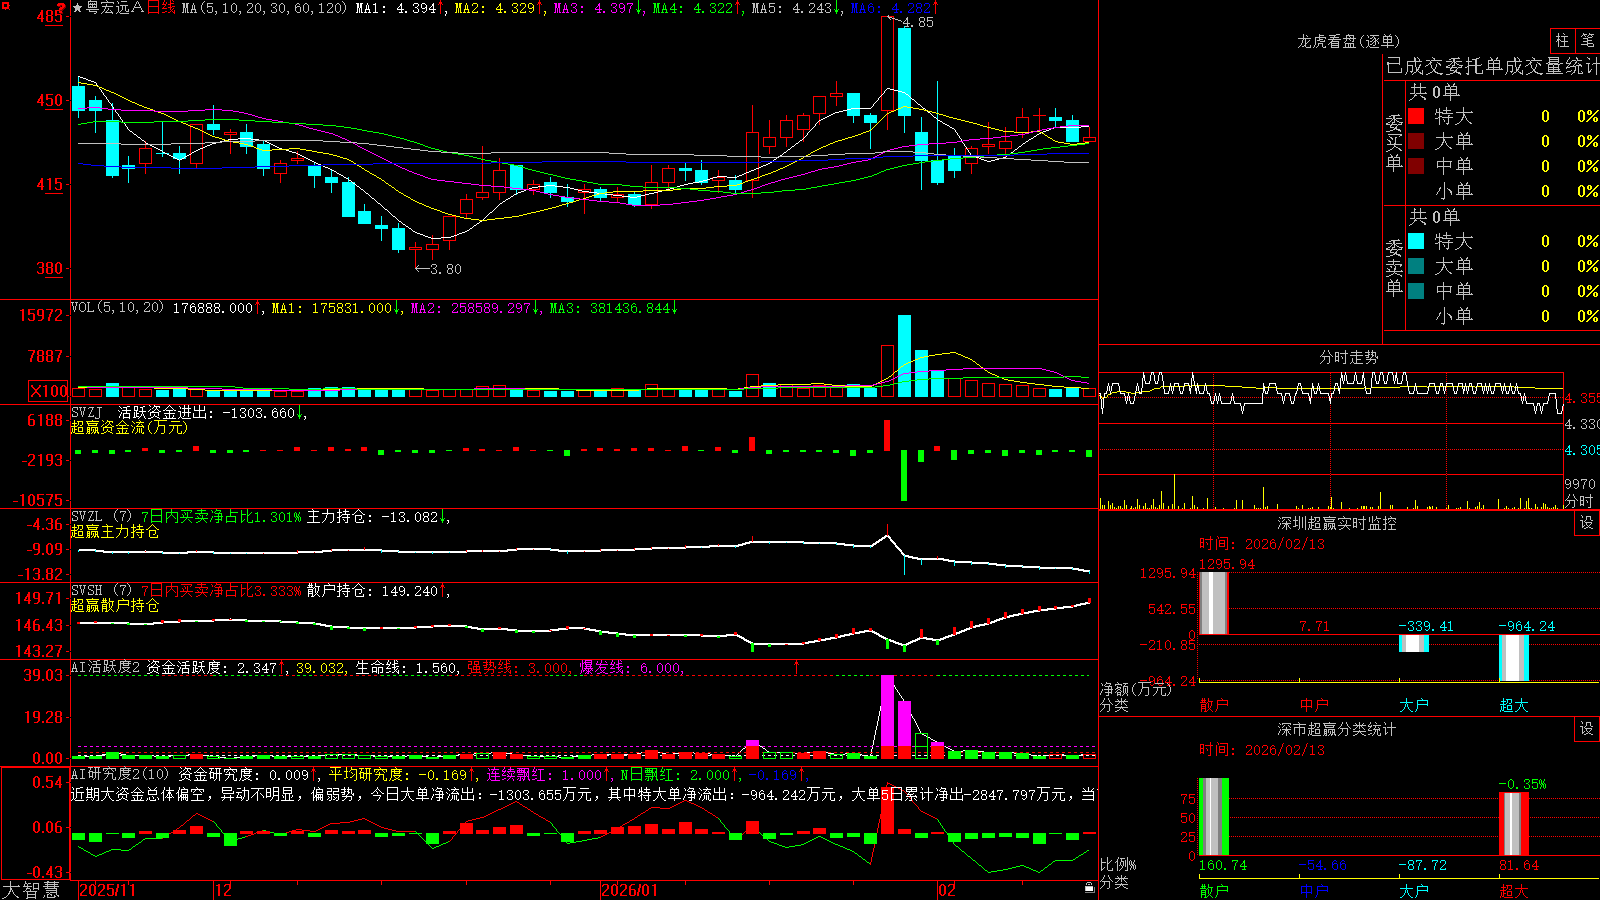Click the -87.72 大户 value in 分类统计
This screenshot has width=1600, height=900.
coord(1422,865)
